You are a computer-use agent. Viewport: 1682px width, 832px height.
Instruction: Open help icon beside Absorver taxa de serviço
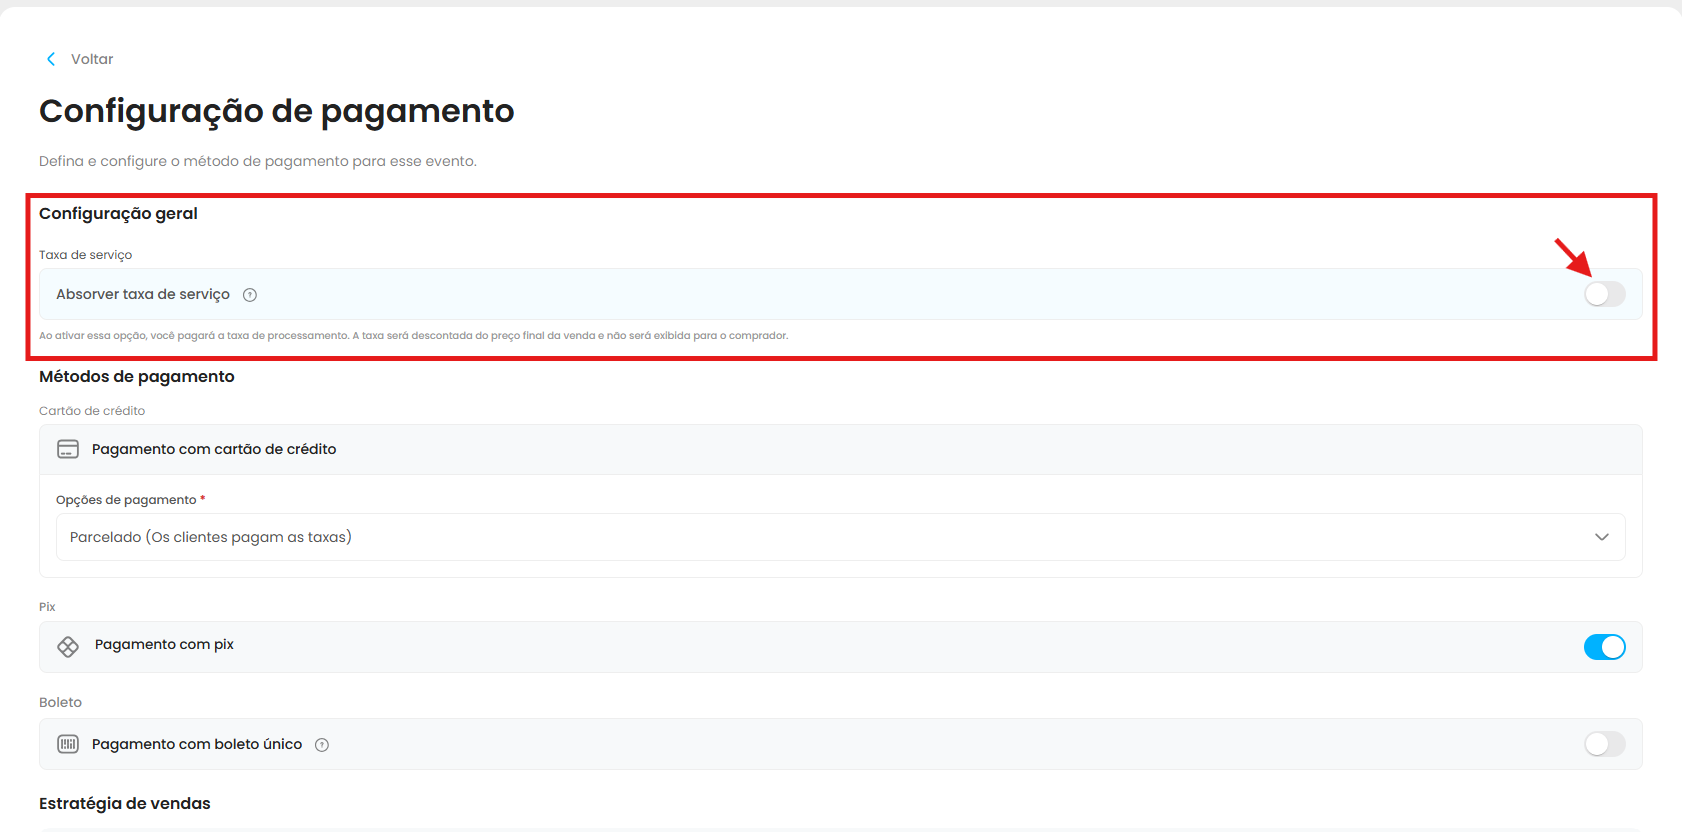pos(250,295)
